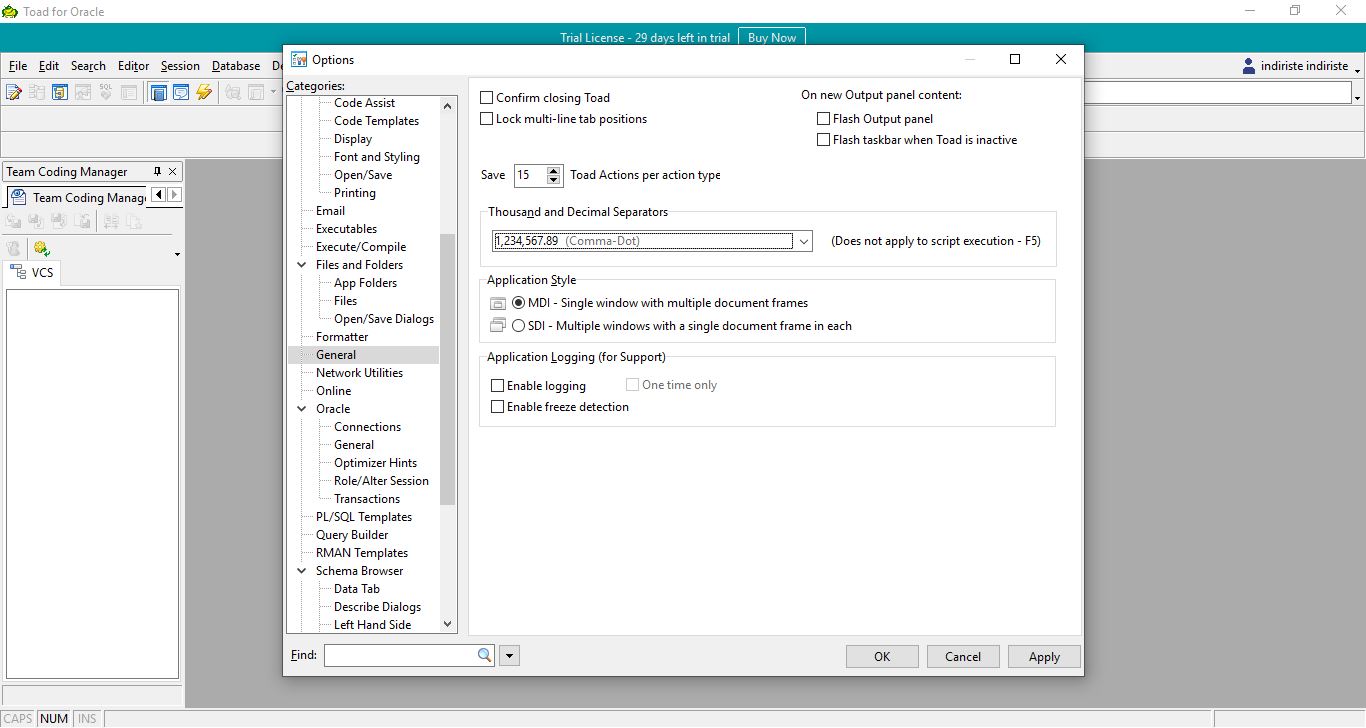Close the Team Coding Manager panel
The width and height of the screenshot is (1366, 728).
tap(173, 171)
